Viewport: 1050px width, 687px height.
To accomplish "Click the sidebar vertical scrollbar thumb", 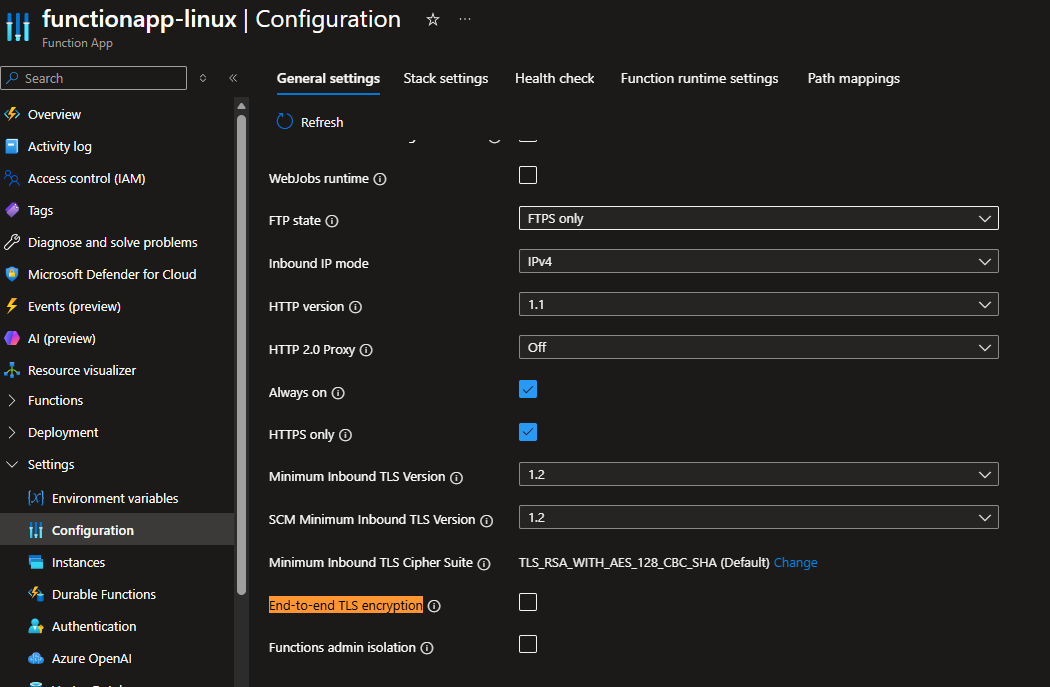I will coord(242,355).
